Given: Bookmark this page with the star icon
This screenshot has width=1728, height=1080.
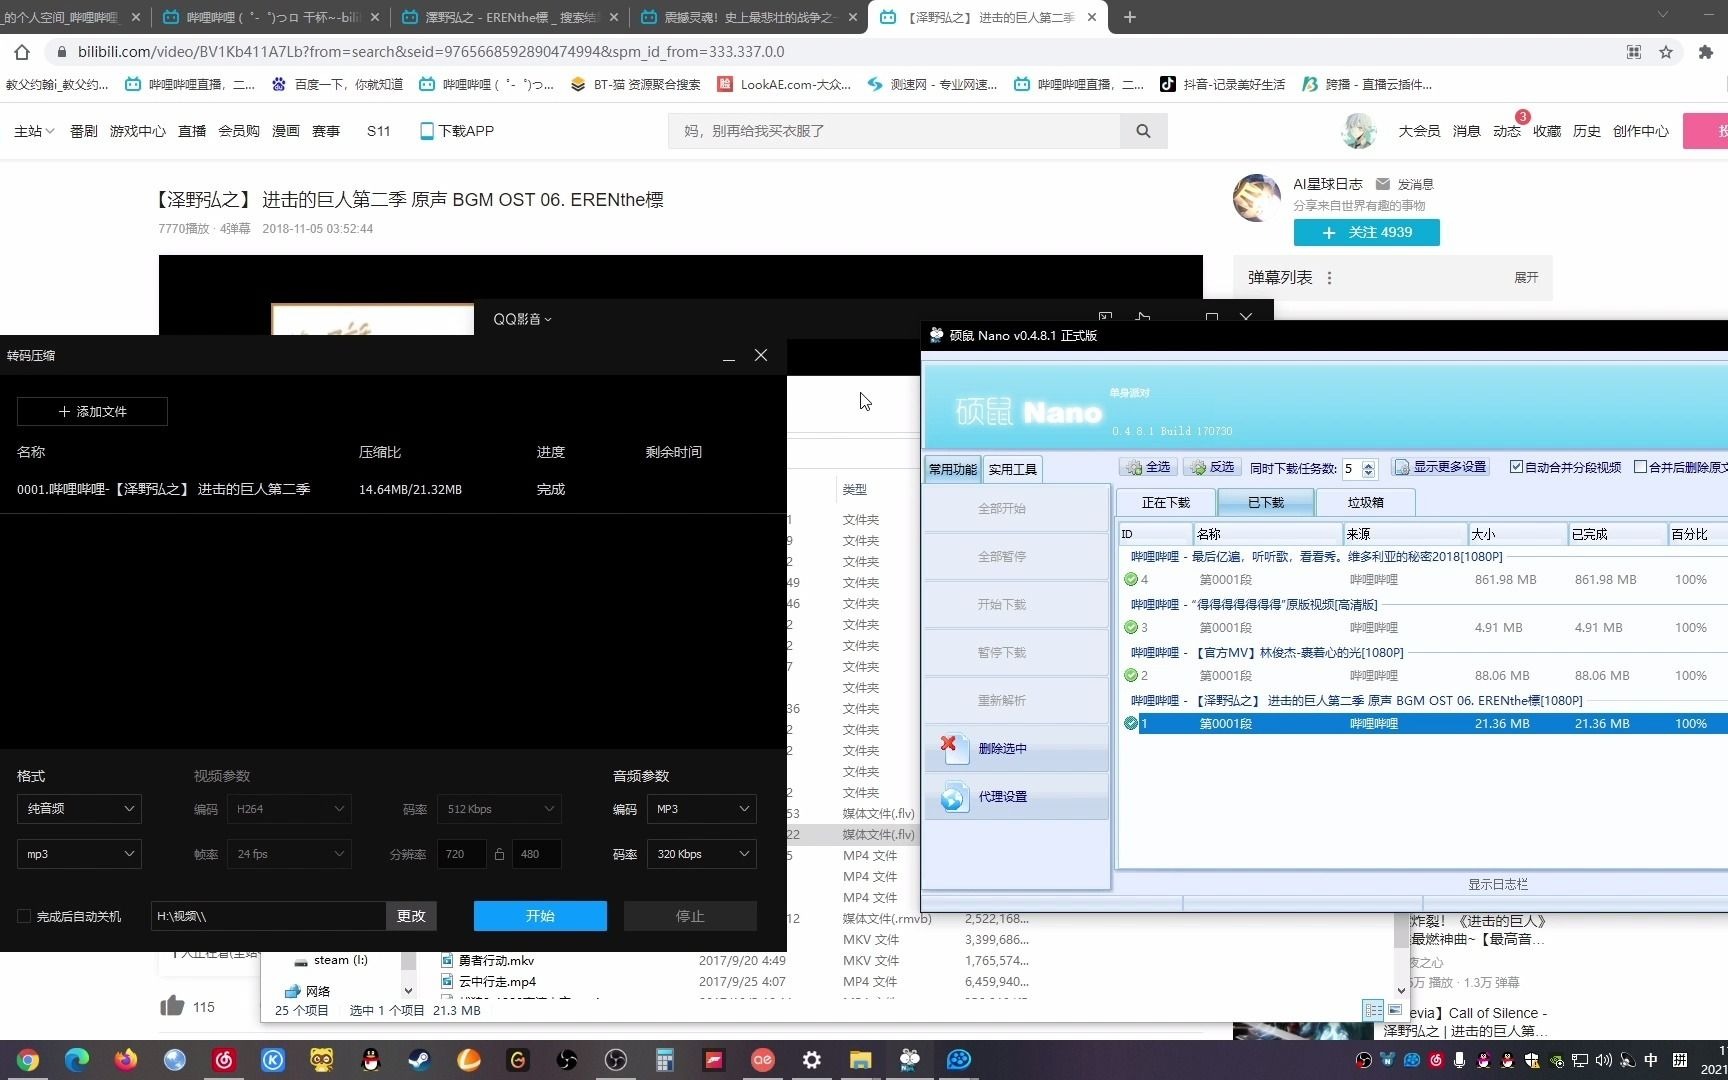Looking at the screenshot, I should click(1666, 52).
